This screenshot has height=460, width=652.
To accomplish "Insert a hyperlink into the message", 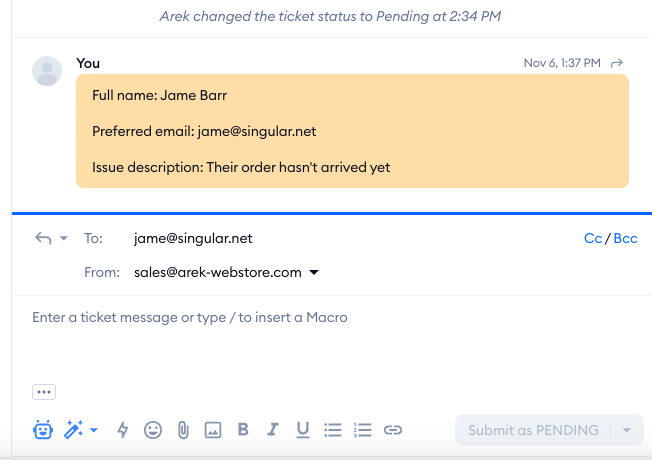I will pyautogui.click(x=393, y=430).
